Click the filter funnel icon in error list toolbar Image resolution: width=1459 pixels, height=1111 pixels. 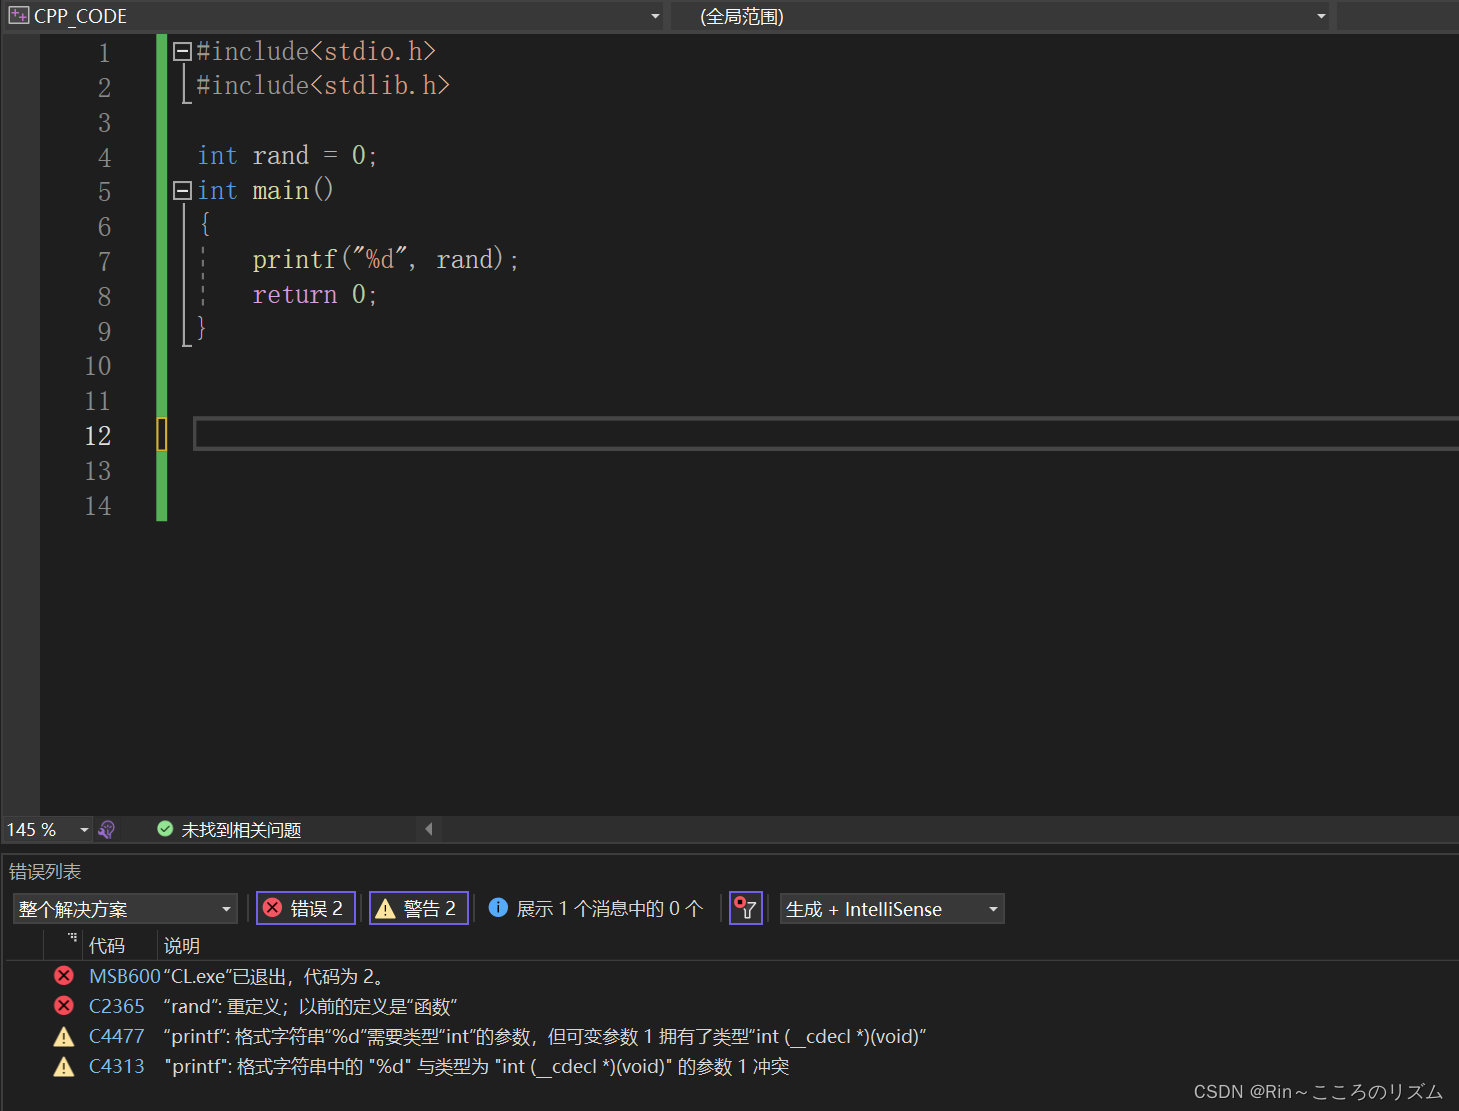(x=745, y=908)
